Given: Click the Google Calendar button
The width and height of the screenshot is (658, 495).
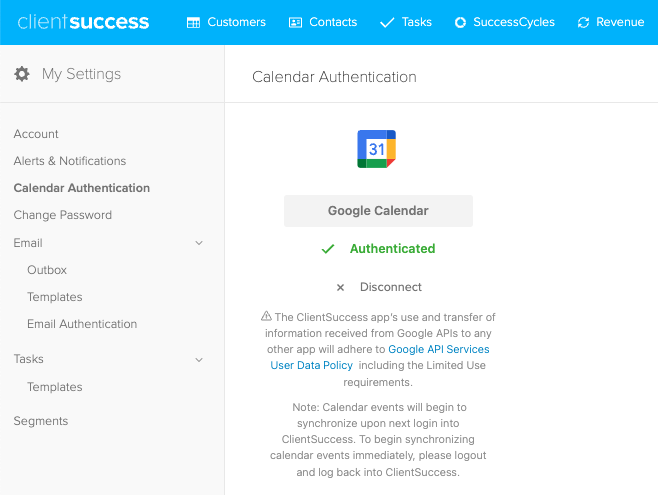Looking at the screenshot, I should click(x=378, y=211).
